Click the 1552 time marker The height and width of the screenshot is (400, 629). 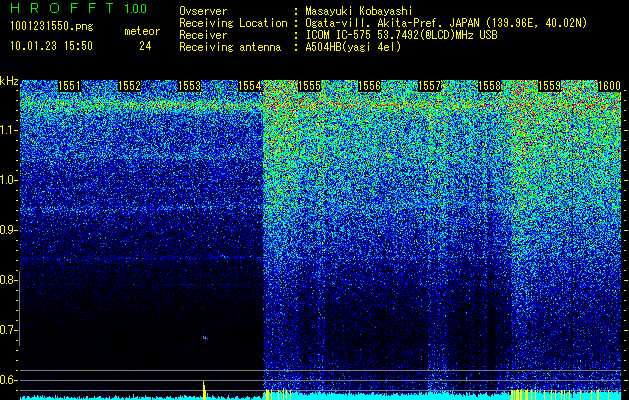(x=130, y=86)
